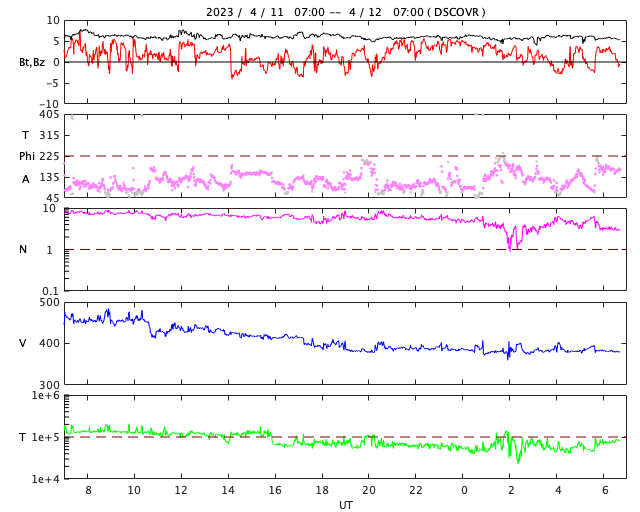The image size is (640, 512).
Task: Click the 225 tick value on Phi panel
Action: pyautogui.click(x=49, y=156)
